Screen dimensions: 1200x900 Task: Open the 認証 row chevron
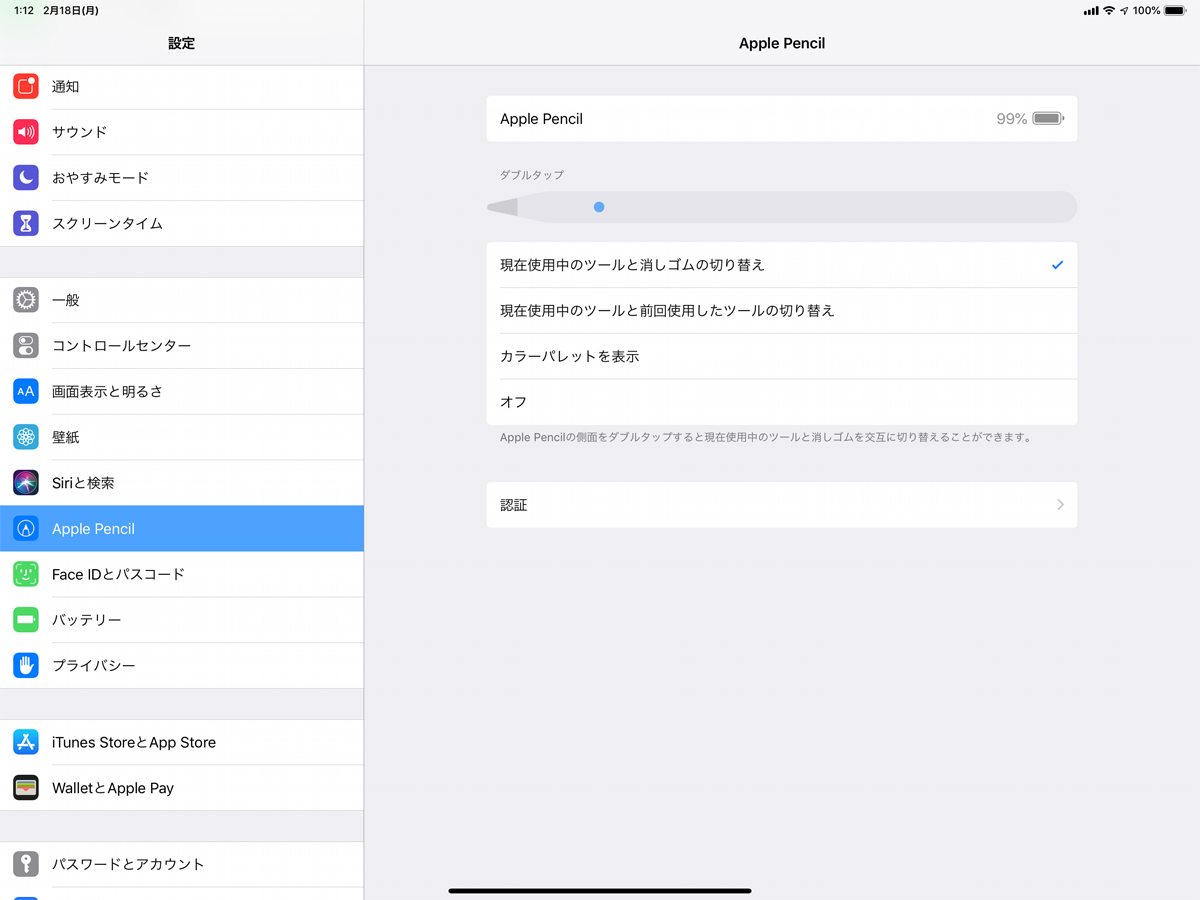(1060, 505)
